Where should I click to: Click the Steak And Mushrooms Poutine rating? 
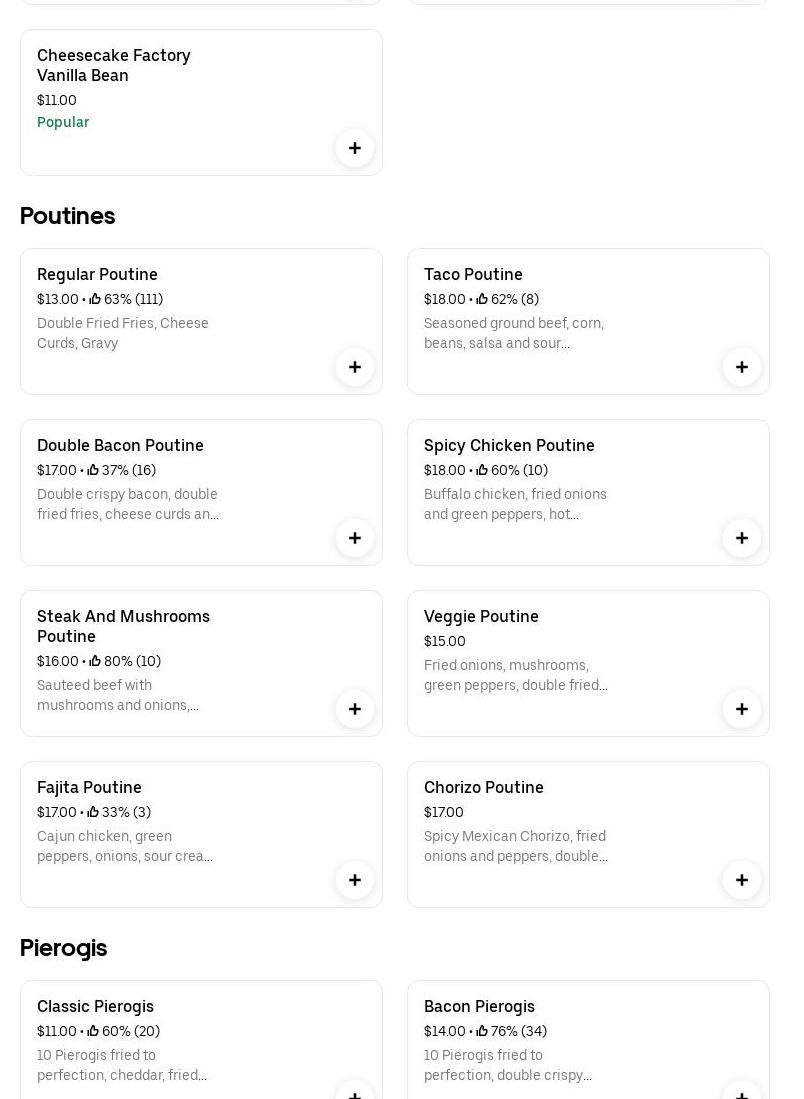125,661
